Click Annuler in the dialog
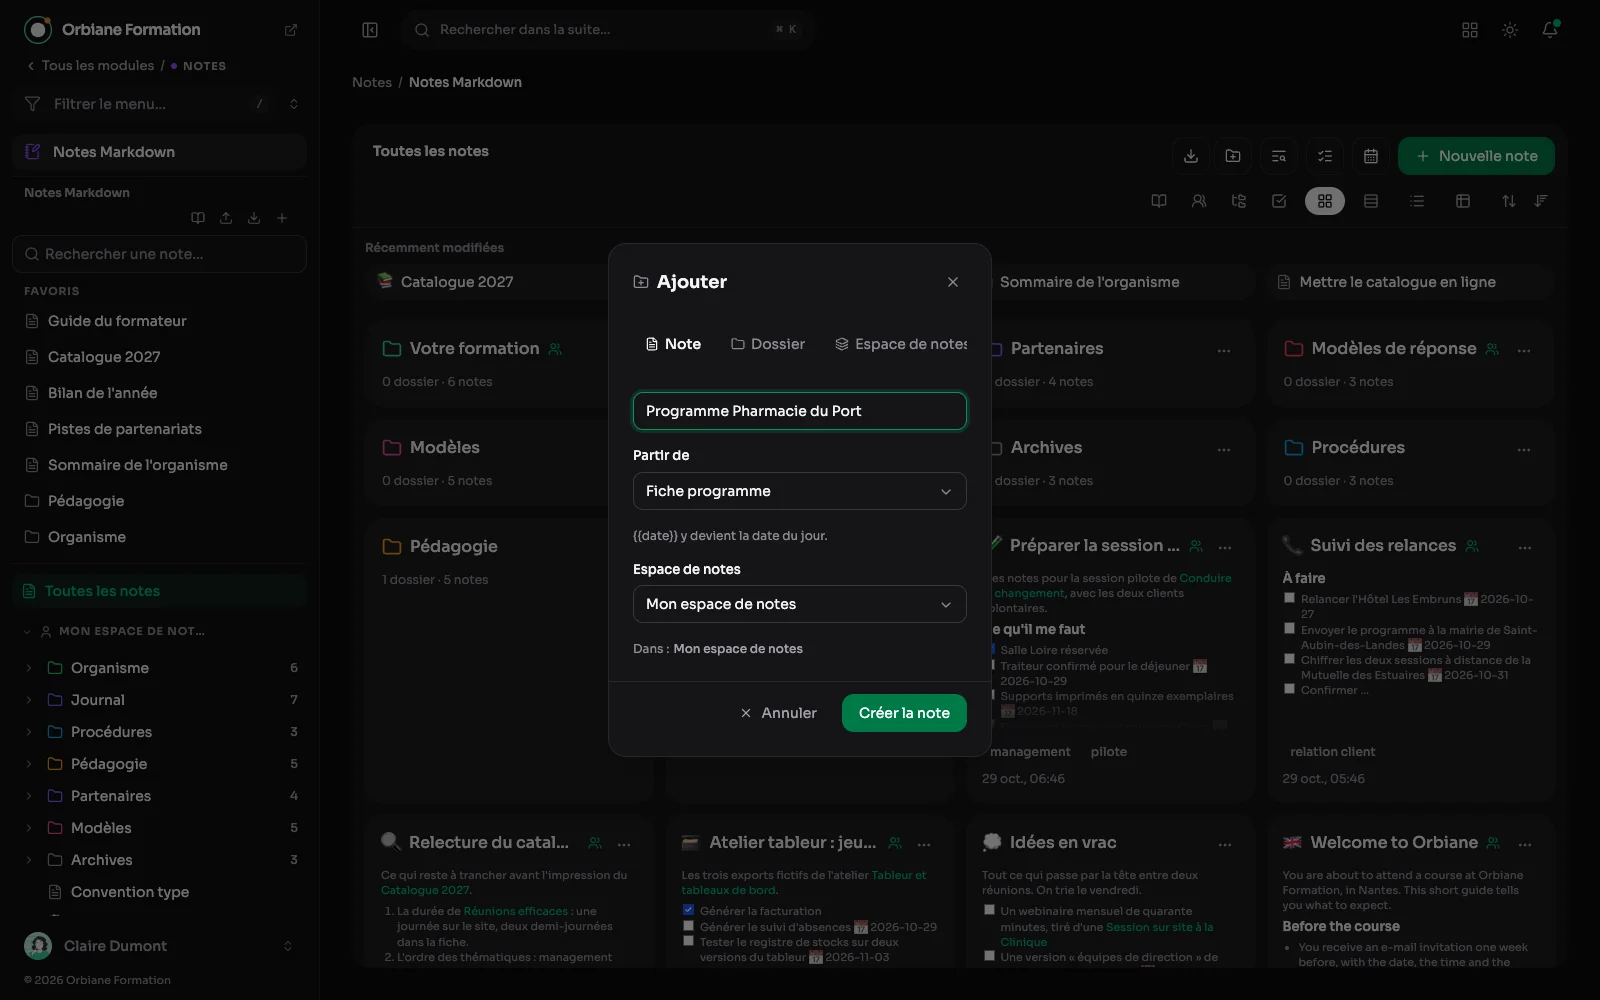Screen dimensions: 1600x1000 pos(779,713)
